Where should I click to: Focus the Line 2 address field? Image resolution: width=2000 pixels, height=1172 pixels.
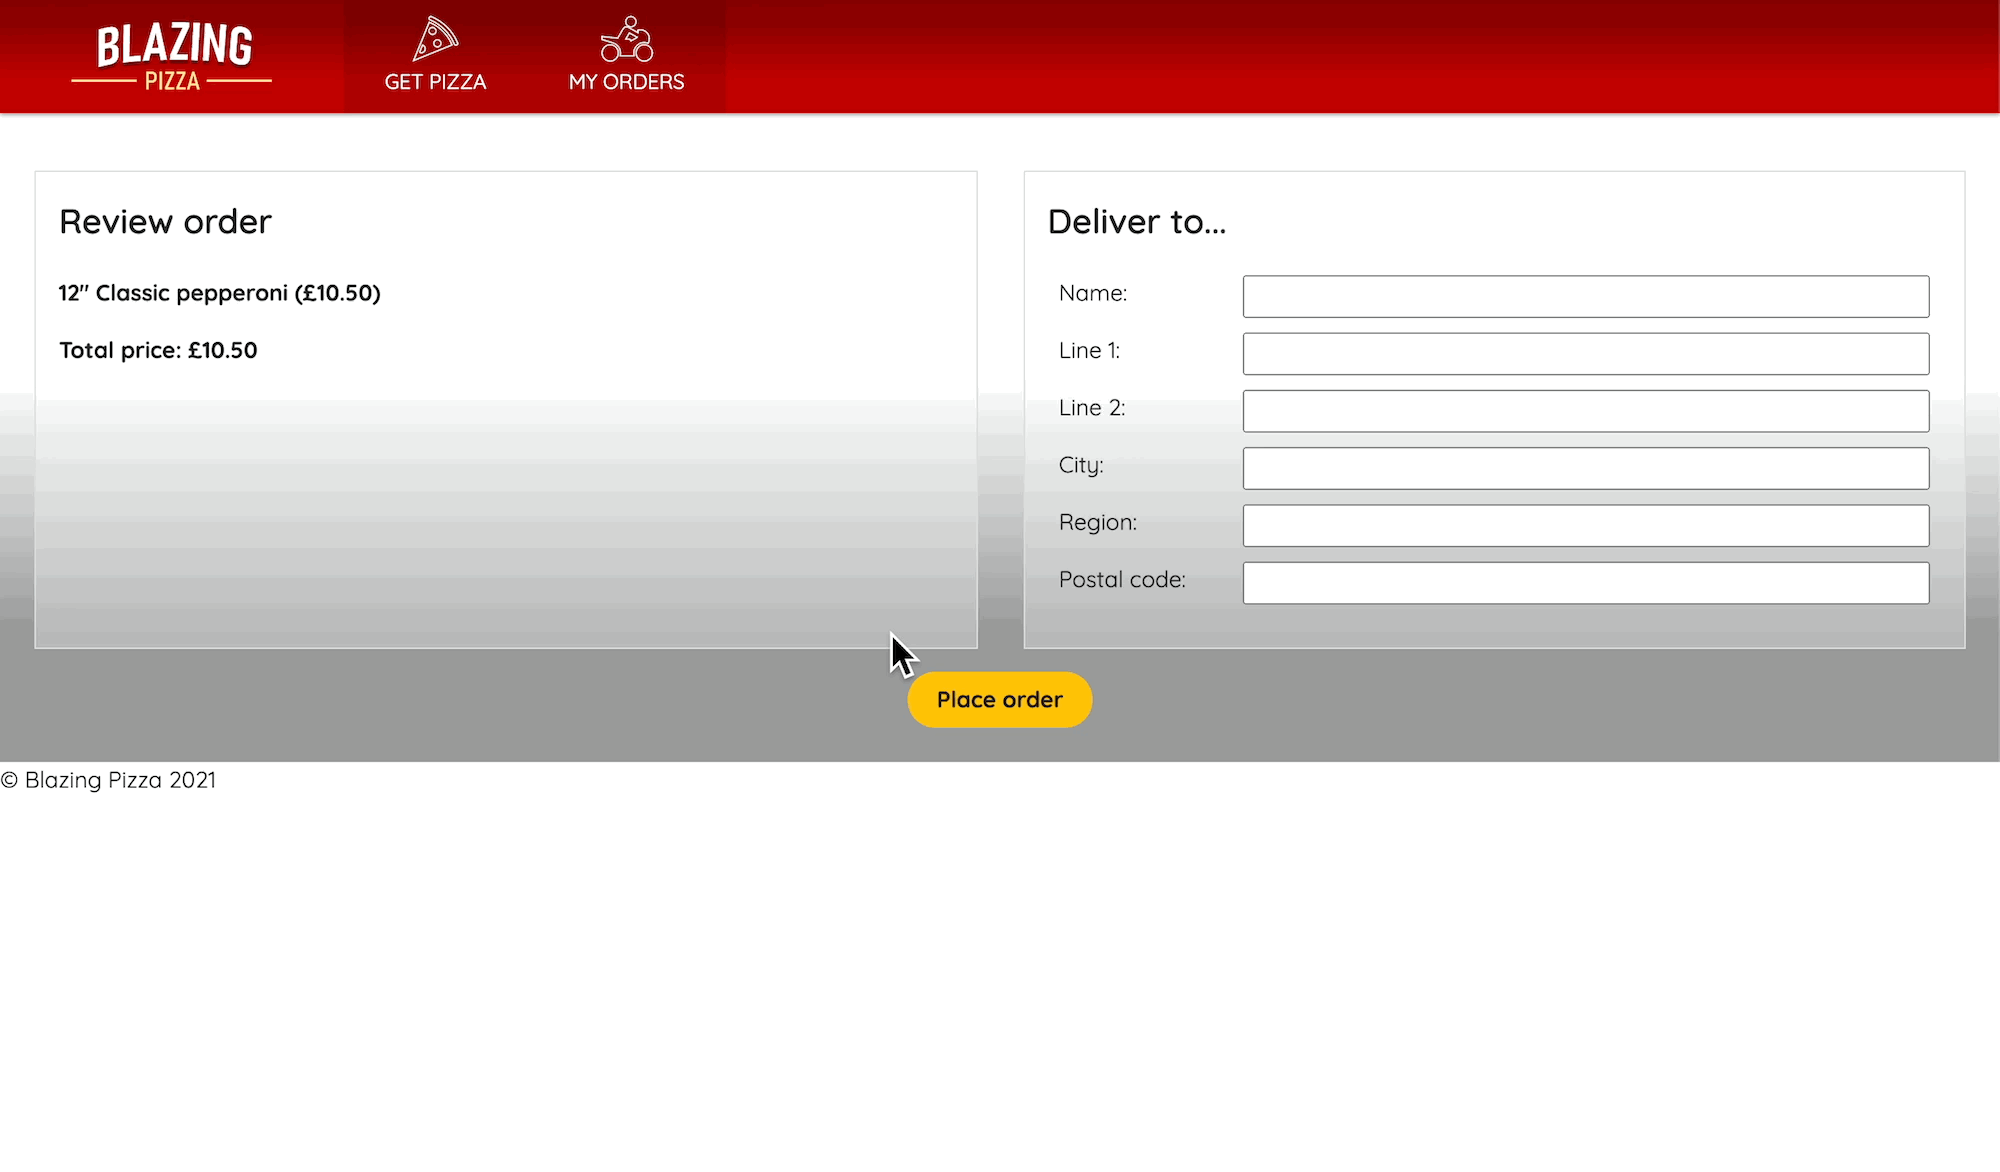click(1586, 411)
